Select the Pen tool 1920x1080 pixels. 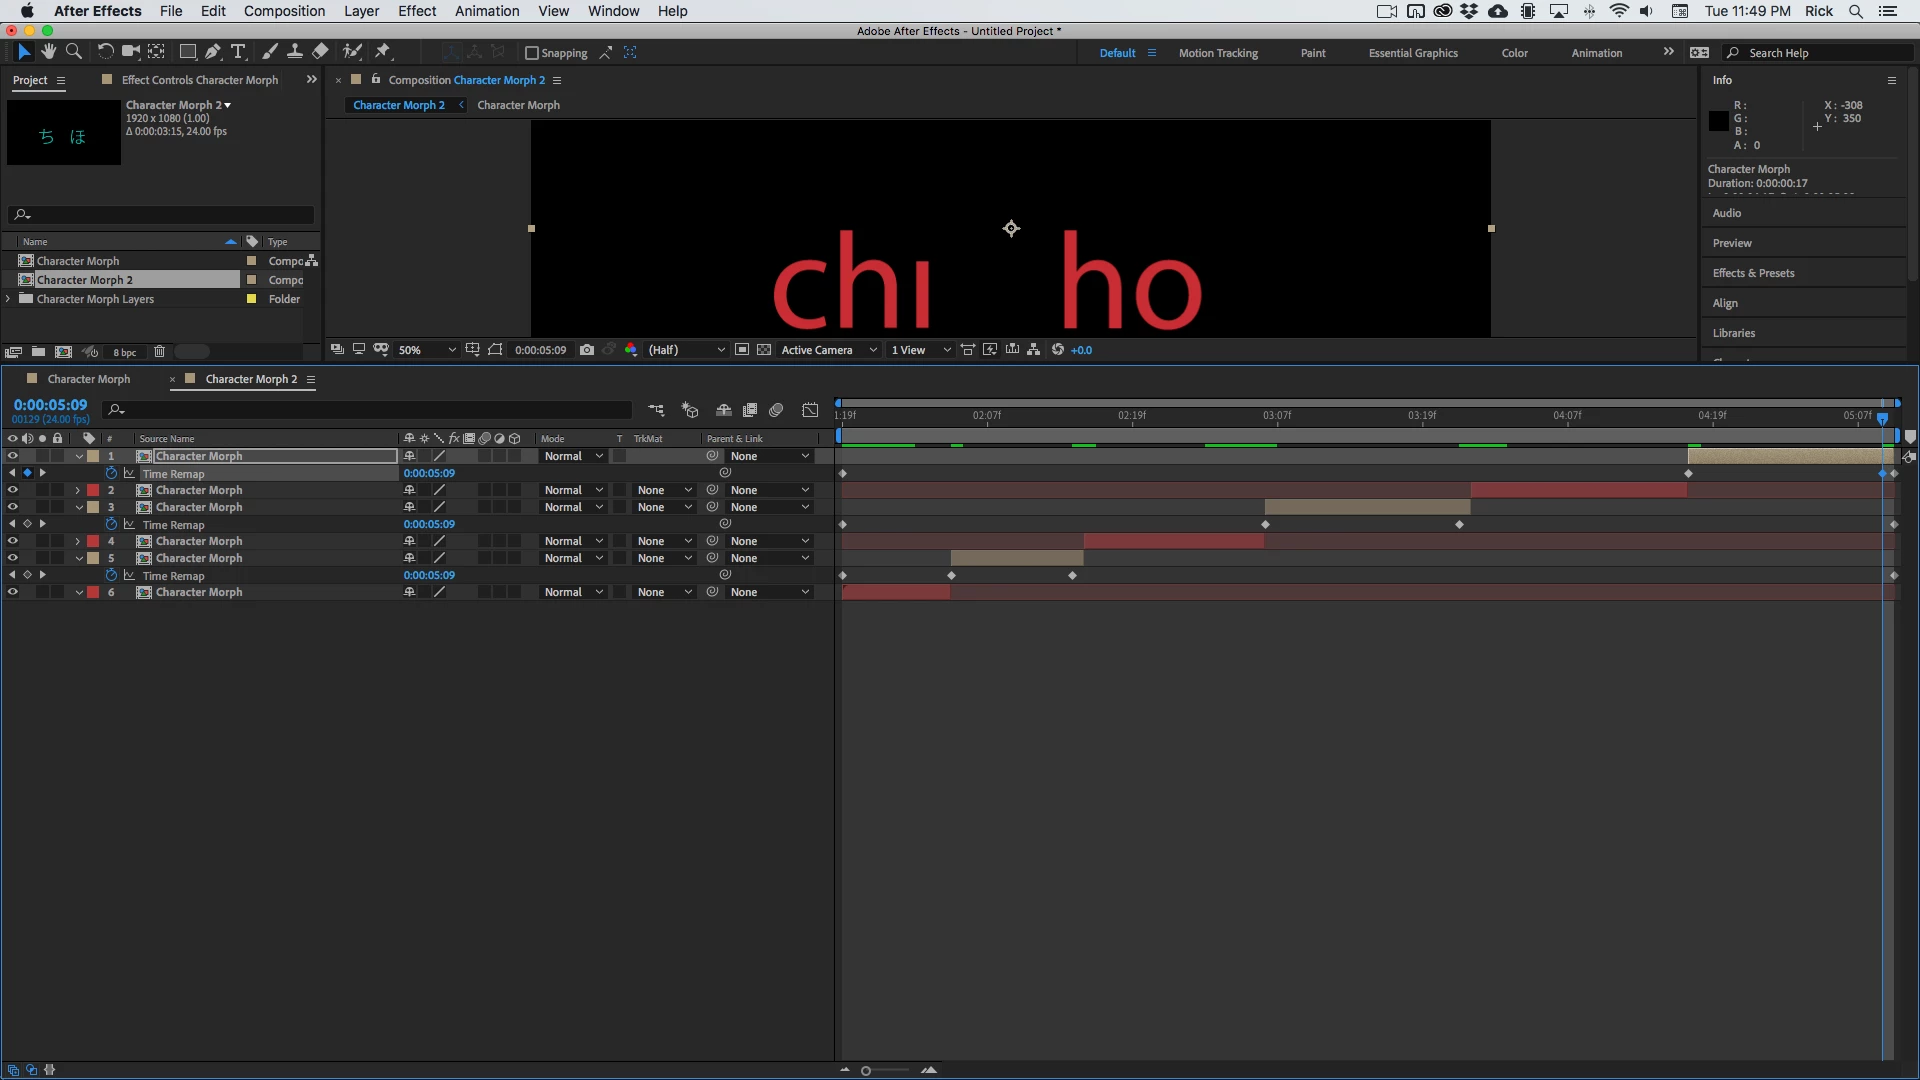tap(212, 52)
